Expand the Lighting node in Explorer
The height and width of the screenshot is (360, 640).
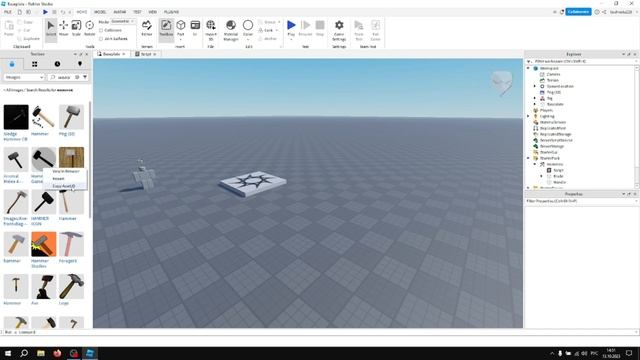coord(528,116)
